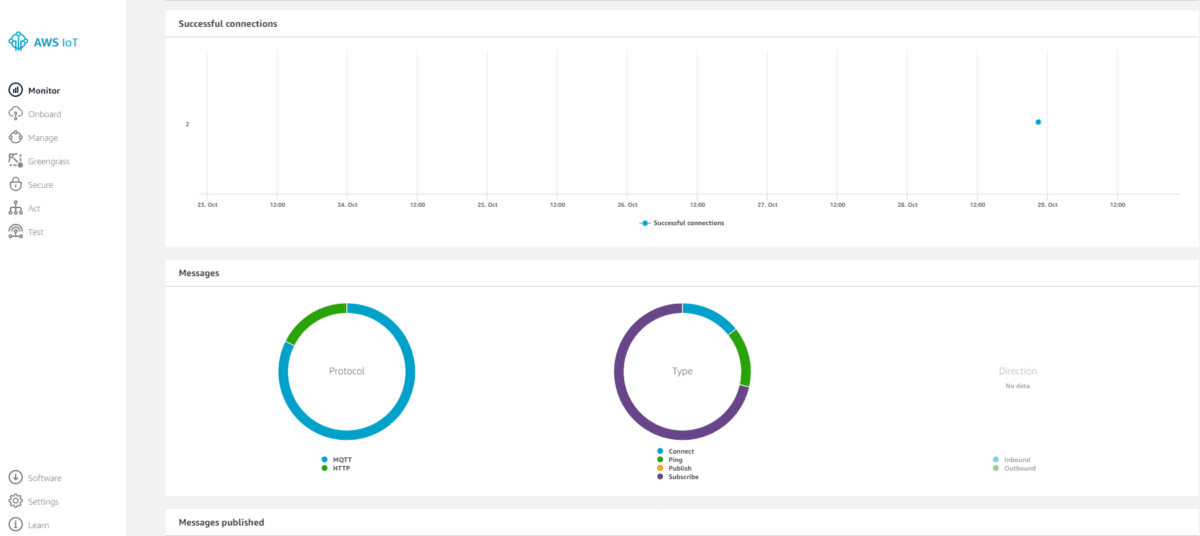This screenshot has width=1200, height=536.
Task: Select the Manage chip icon
Action: [x=15, y=138]
